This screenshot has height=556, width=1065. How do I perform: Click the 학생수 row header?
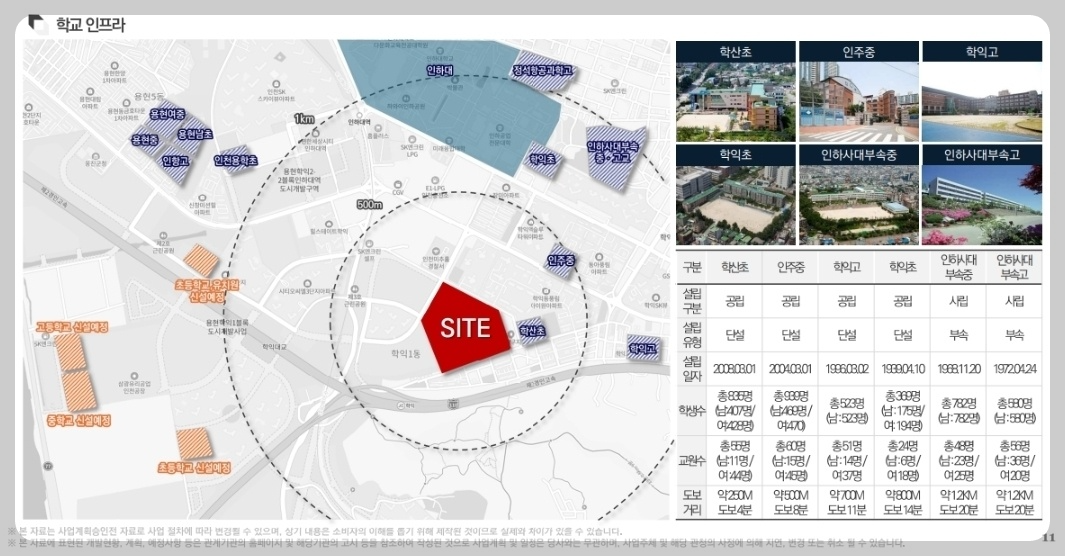(x=692, y=410)
